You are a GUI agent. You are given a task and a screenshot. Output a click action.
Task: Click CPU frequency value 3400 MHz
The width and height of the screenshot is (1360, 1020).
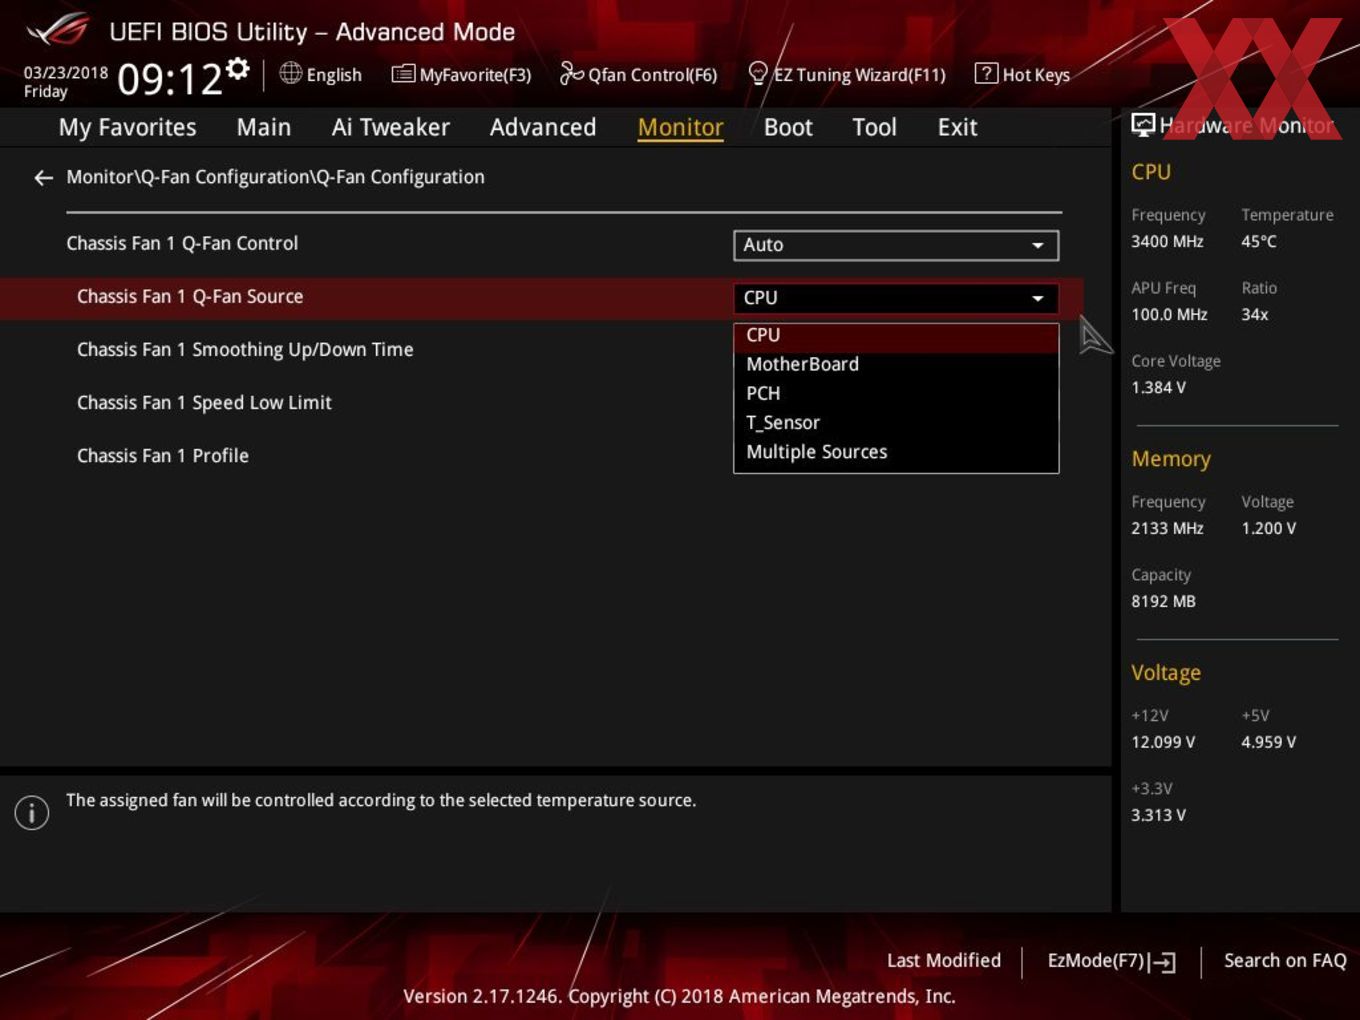(1167, 242)
